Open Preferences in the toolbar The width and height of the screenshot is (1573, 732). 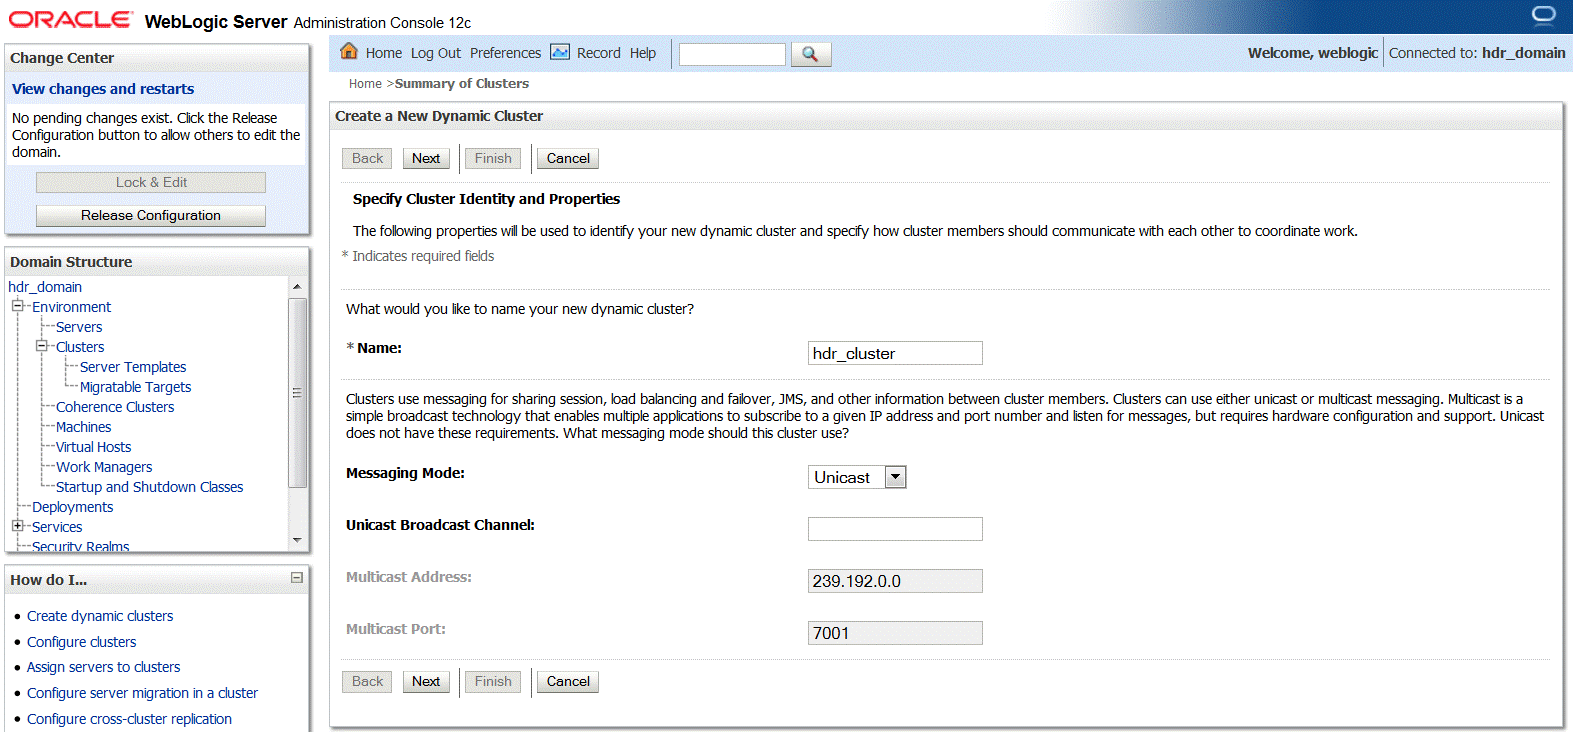pyautogui.click(x=505, y=53)
